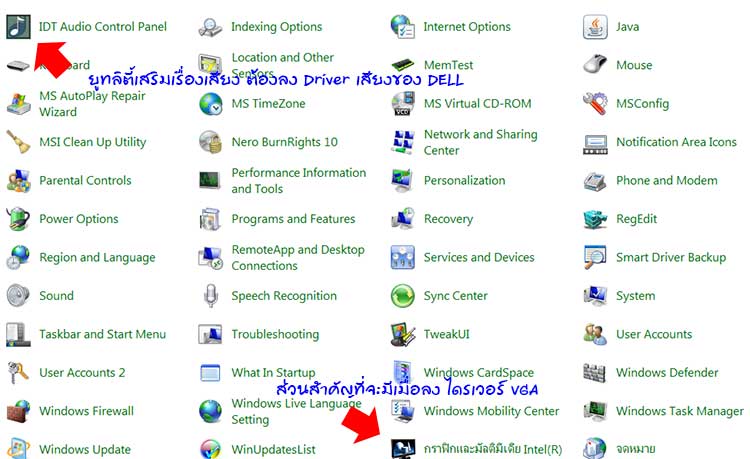Open the User Accounts people icon
This screenshot has height=459, width=750.
tap(595, 334)
